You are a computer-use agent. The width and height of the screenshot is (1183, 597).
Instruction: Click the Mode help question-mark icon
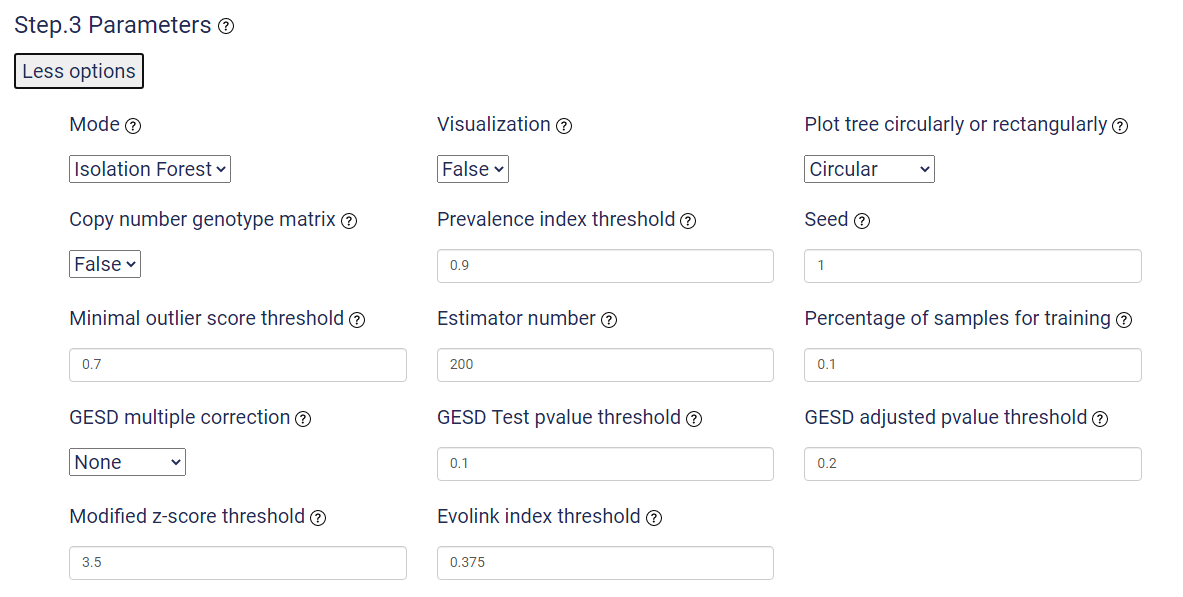pyautogui.click(x=133, y=126)
